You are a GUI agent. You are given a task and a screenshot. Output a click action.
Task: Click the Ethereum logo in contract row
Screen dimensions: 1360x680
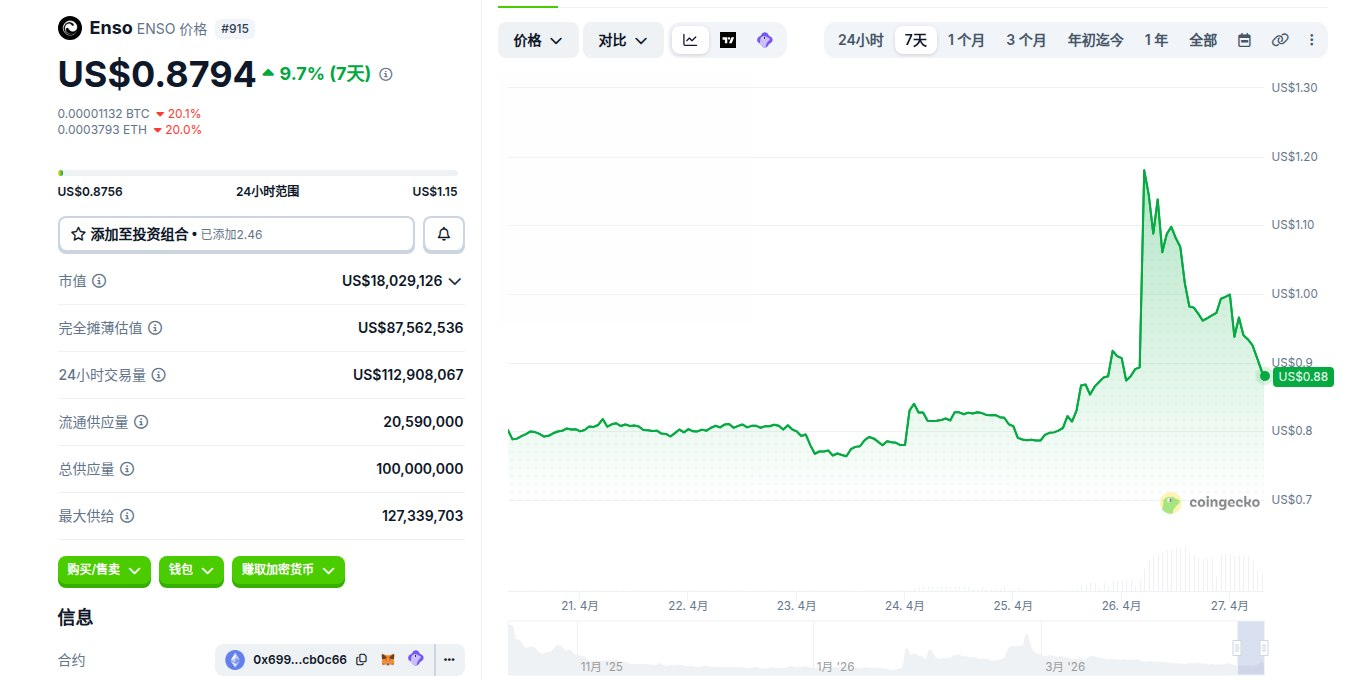(235, 659)
